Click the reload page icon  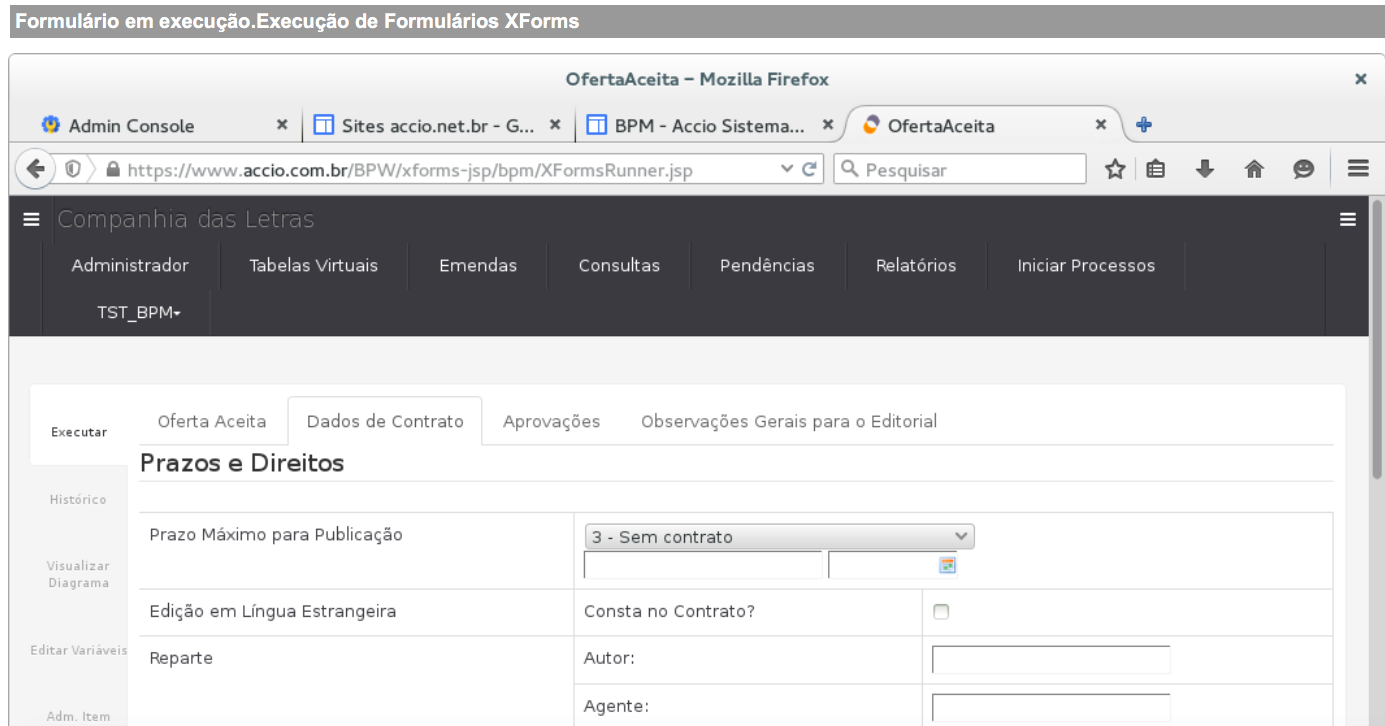(x=810, y=170)
